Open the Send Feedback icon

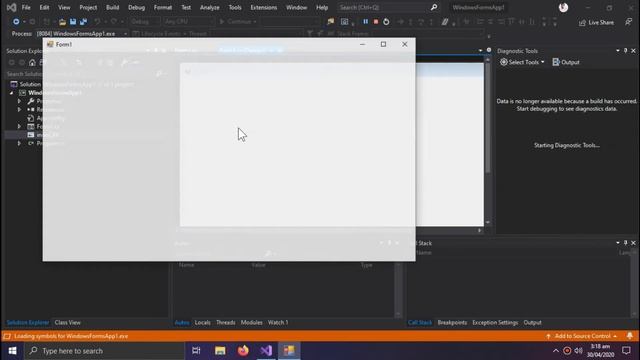(628, 22)
